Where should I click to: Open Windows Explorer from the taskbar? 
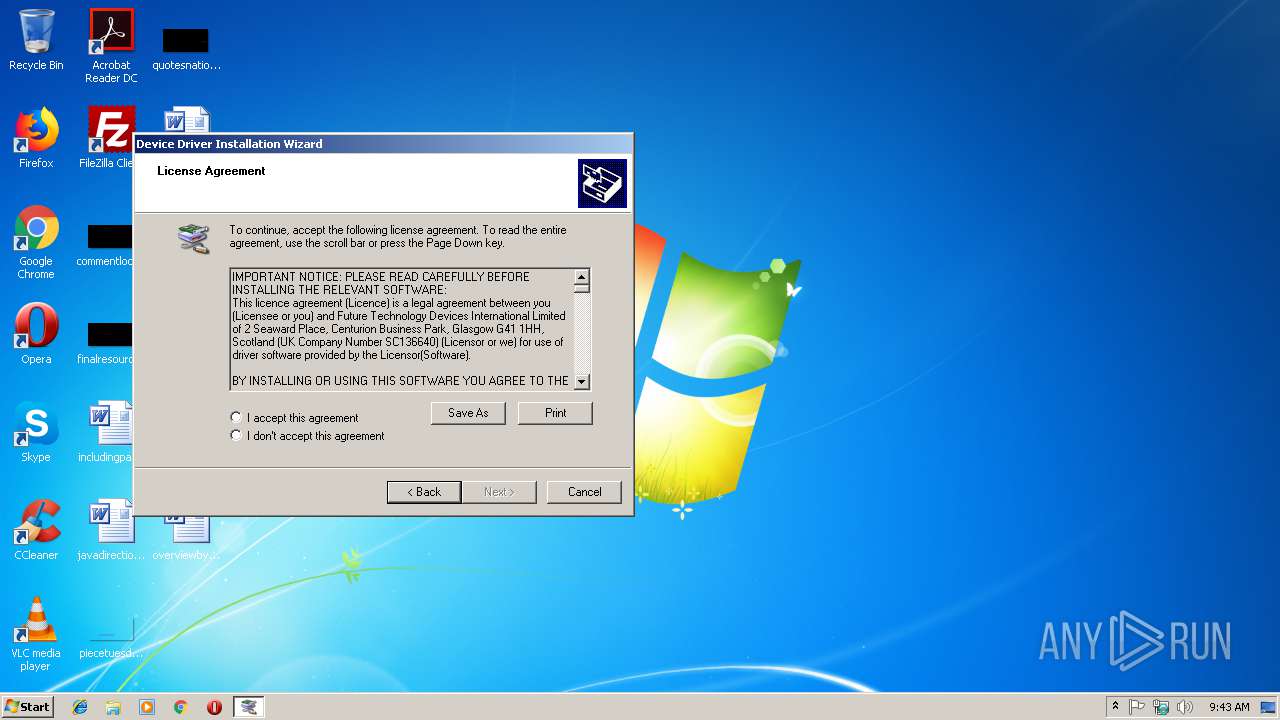coord(113,707)
